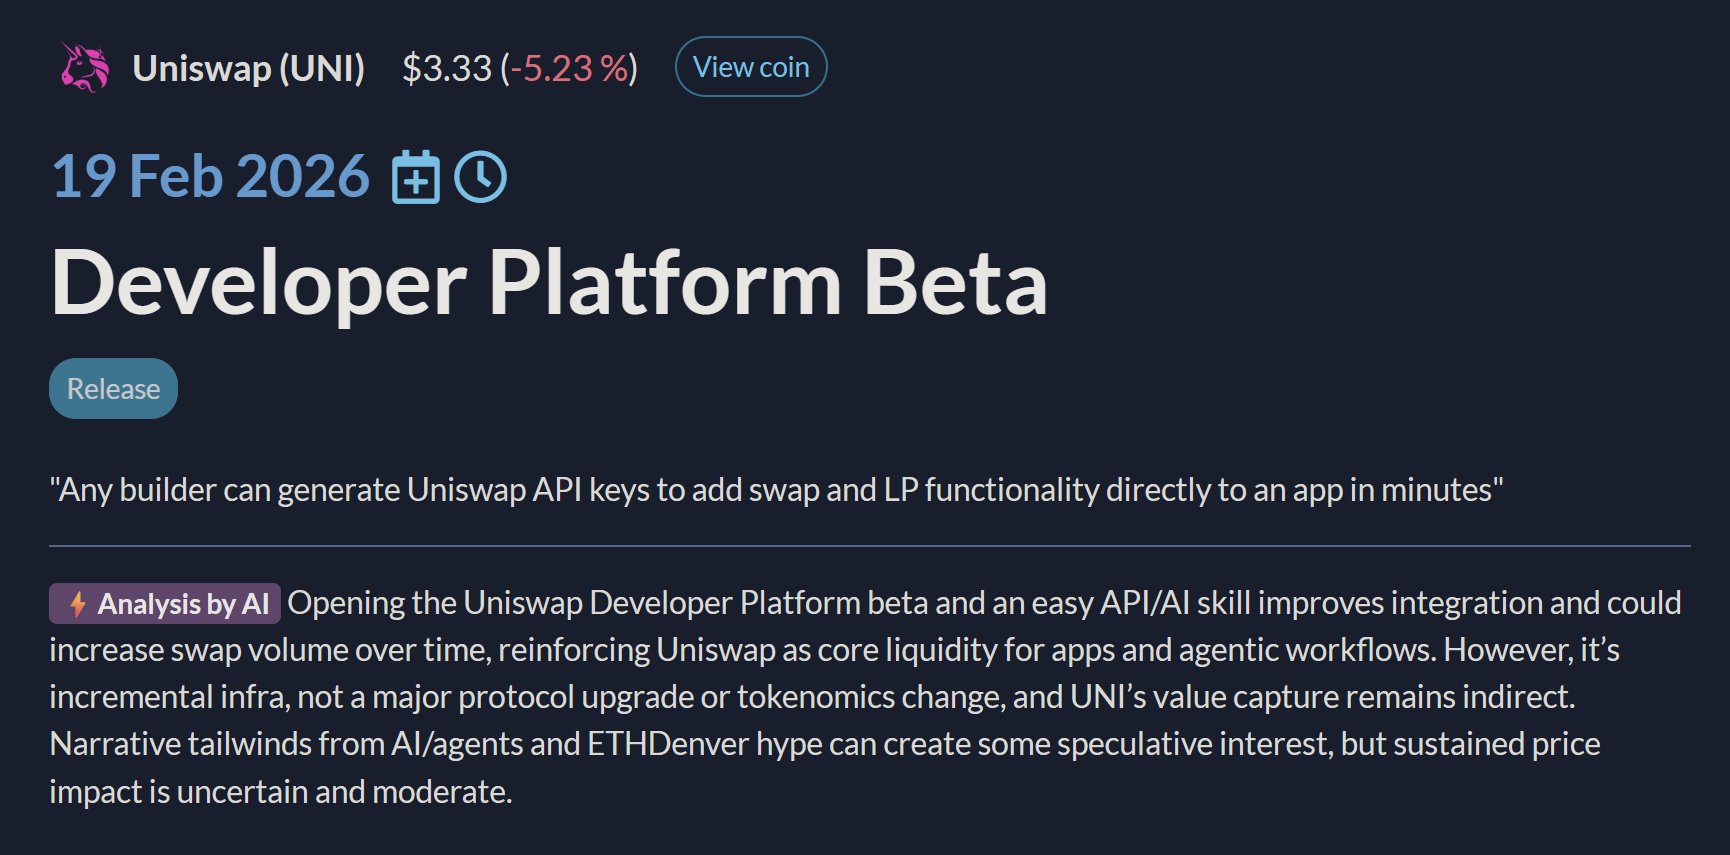The width and height of the screenshot is (1730, 855).
Task: Open the View coin page
Action: tap(751, 67)
